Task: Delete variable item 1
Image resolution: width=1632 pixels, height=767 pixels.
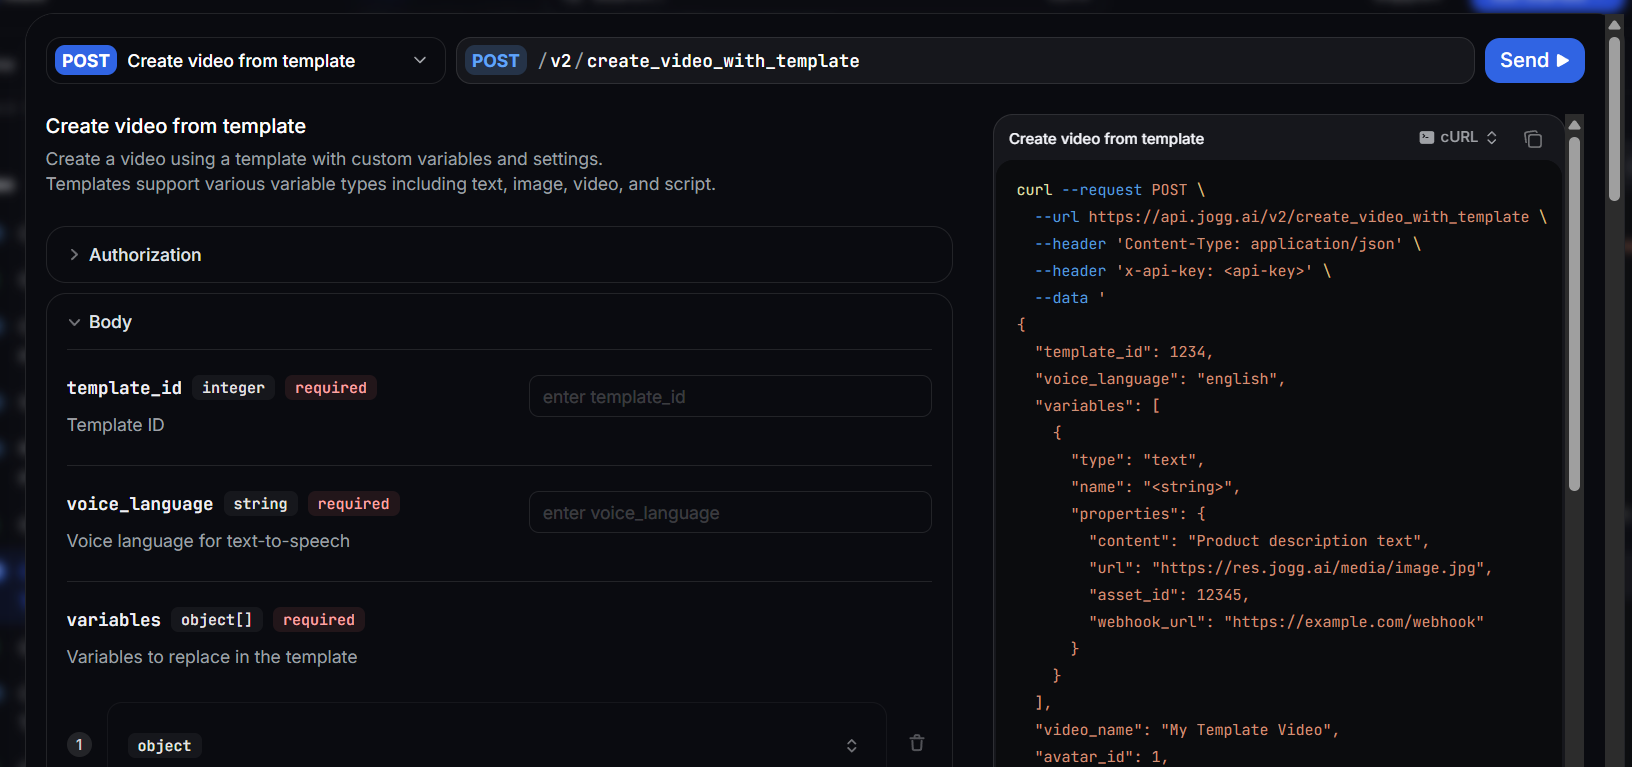Action: coord(917,743)
